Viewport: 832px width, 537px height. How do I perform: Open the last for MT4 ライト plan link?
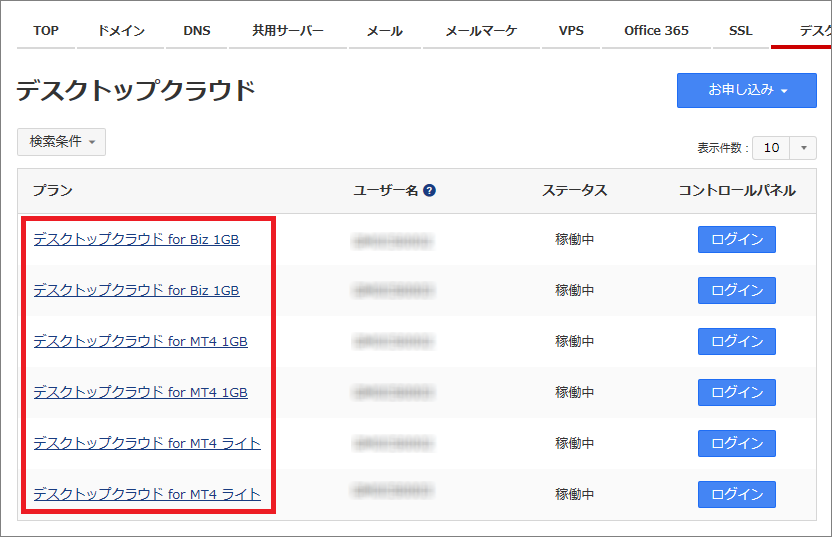click(x=147, y=494)
